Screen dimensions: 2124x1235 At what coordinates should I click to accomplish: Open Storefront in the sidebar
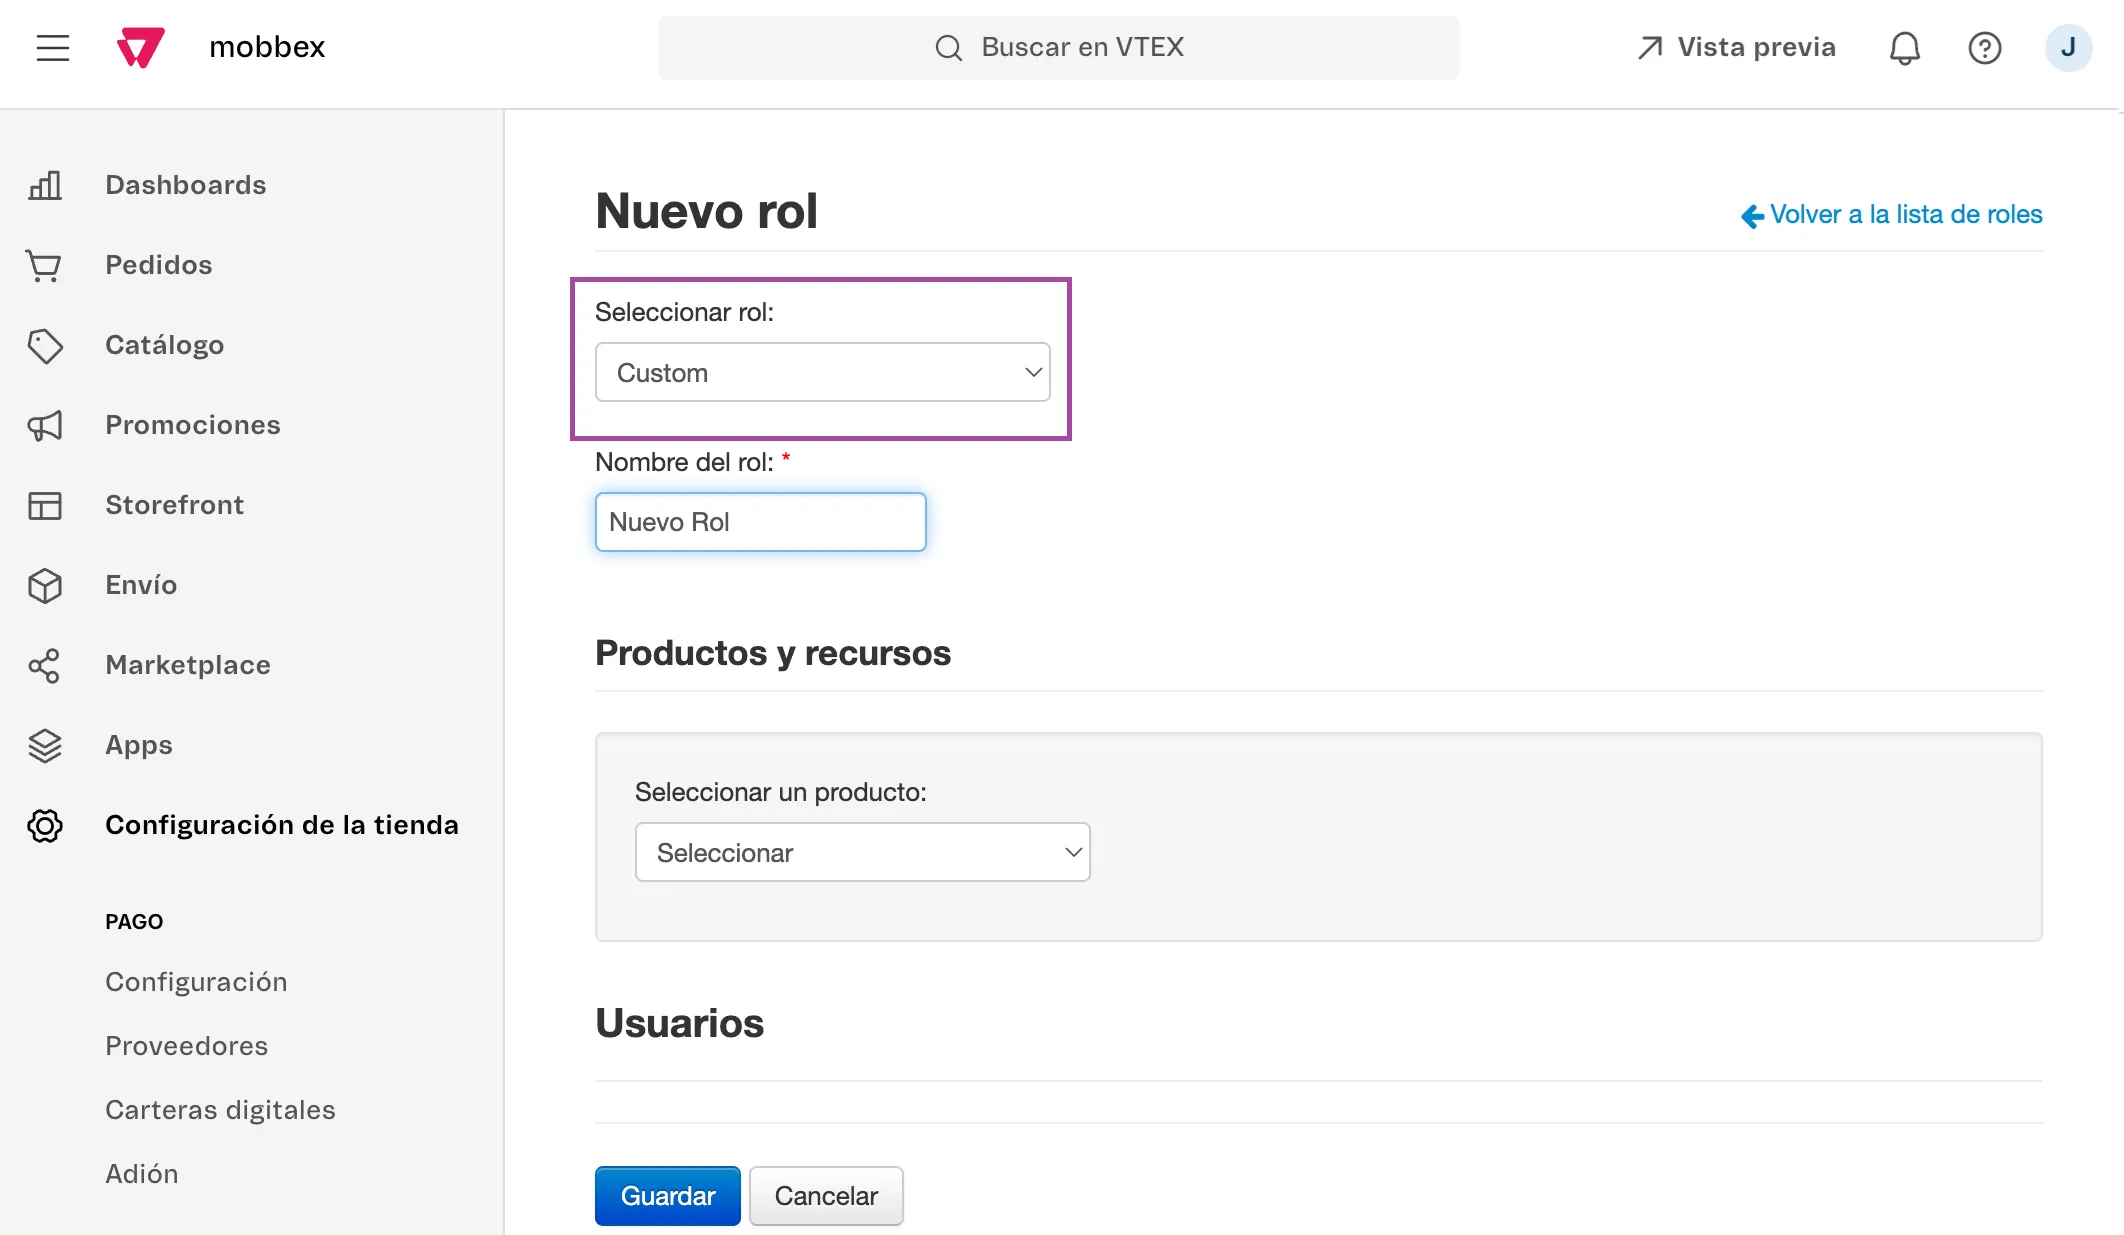(x=175, y=505)
